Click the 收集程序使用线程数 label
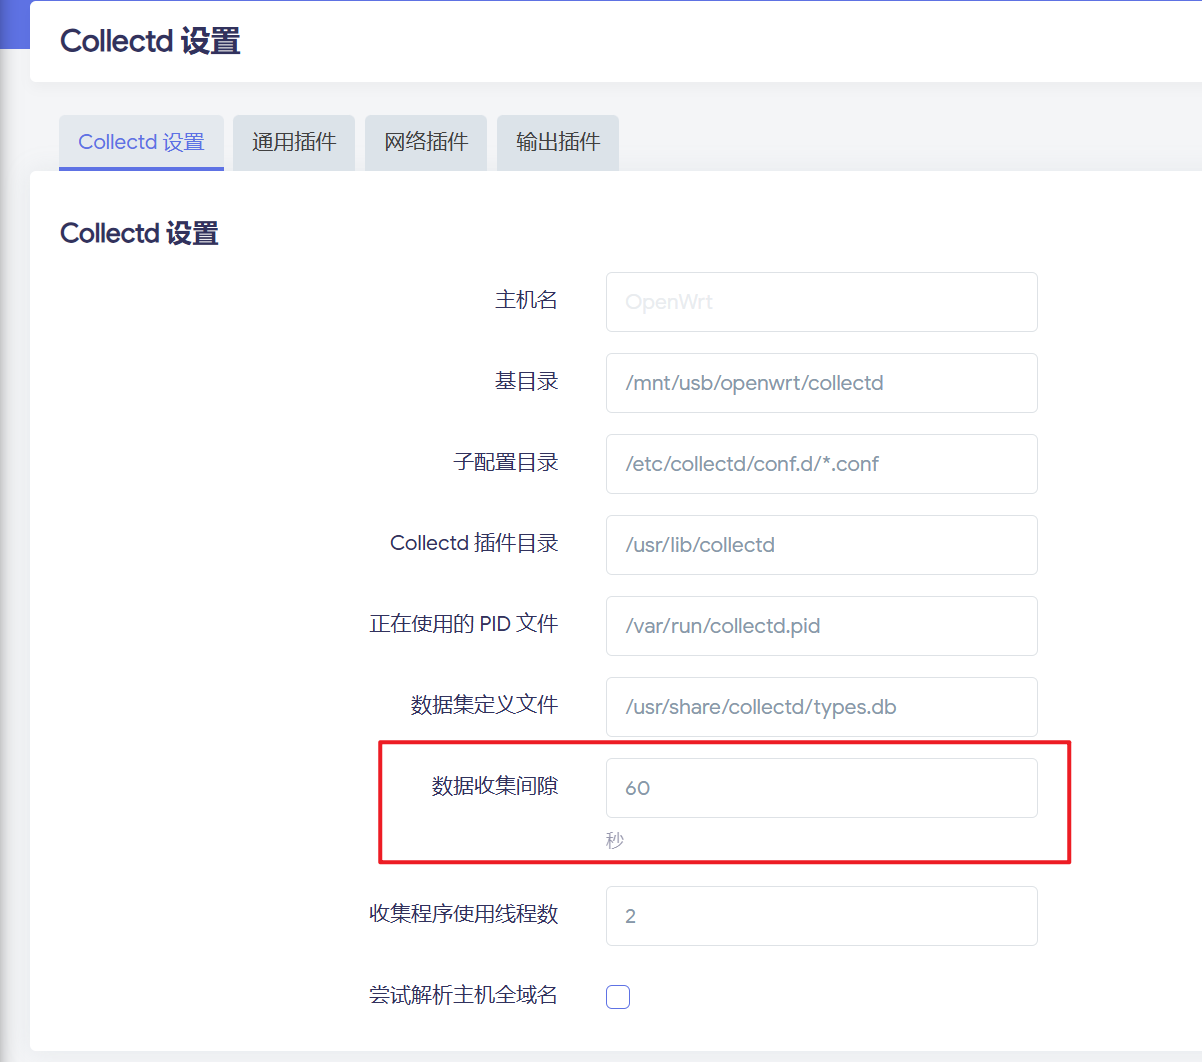Screen dimensions: 1202x1062 point(463,914)
